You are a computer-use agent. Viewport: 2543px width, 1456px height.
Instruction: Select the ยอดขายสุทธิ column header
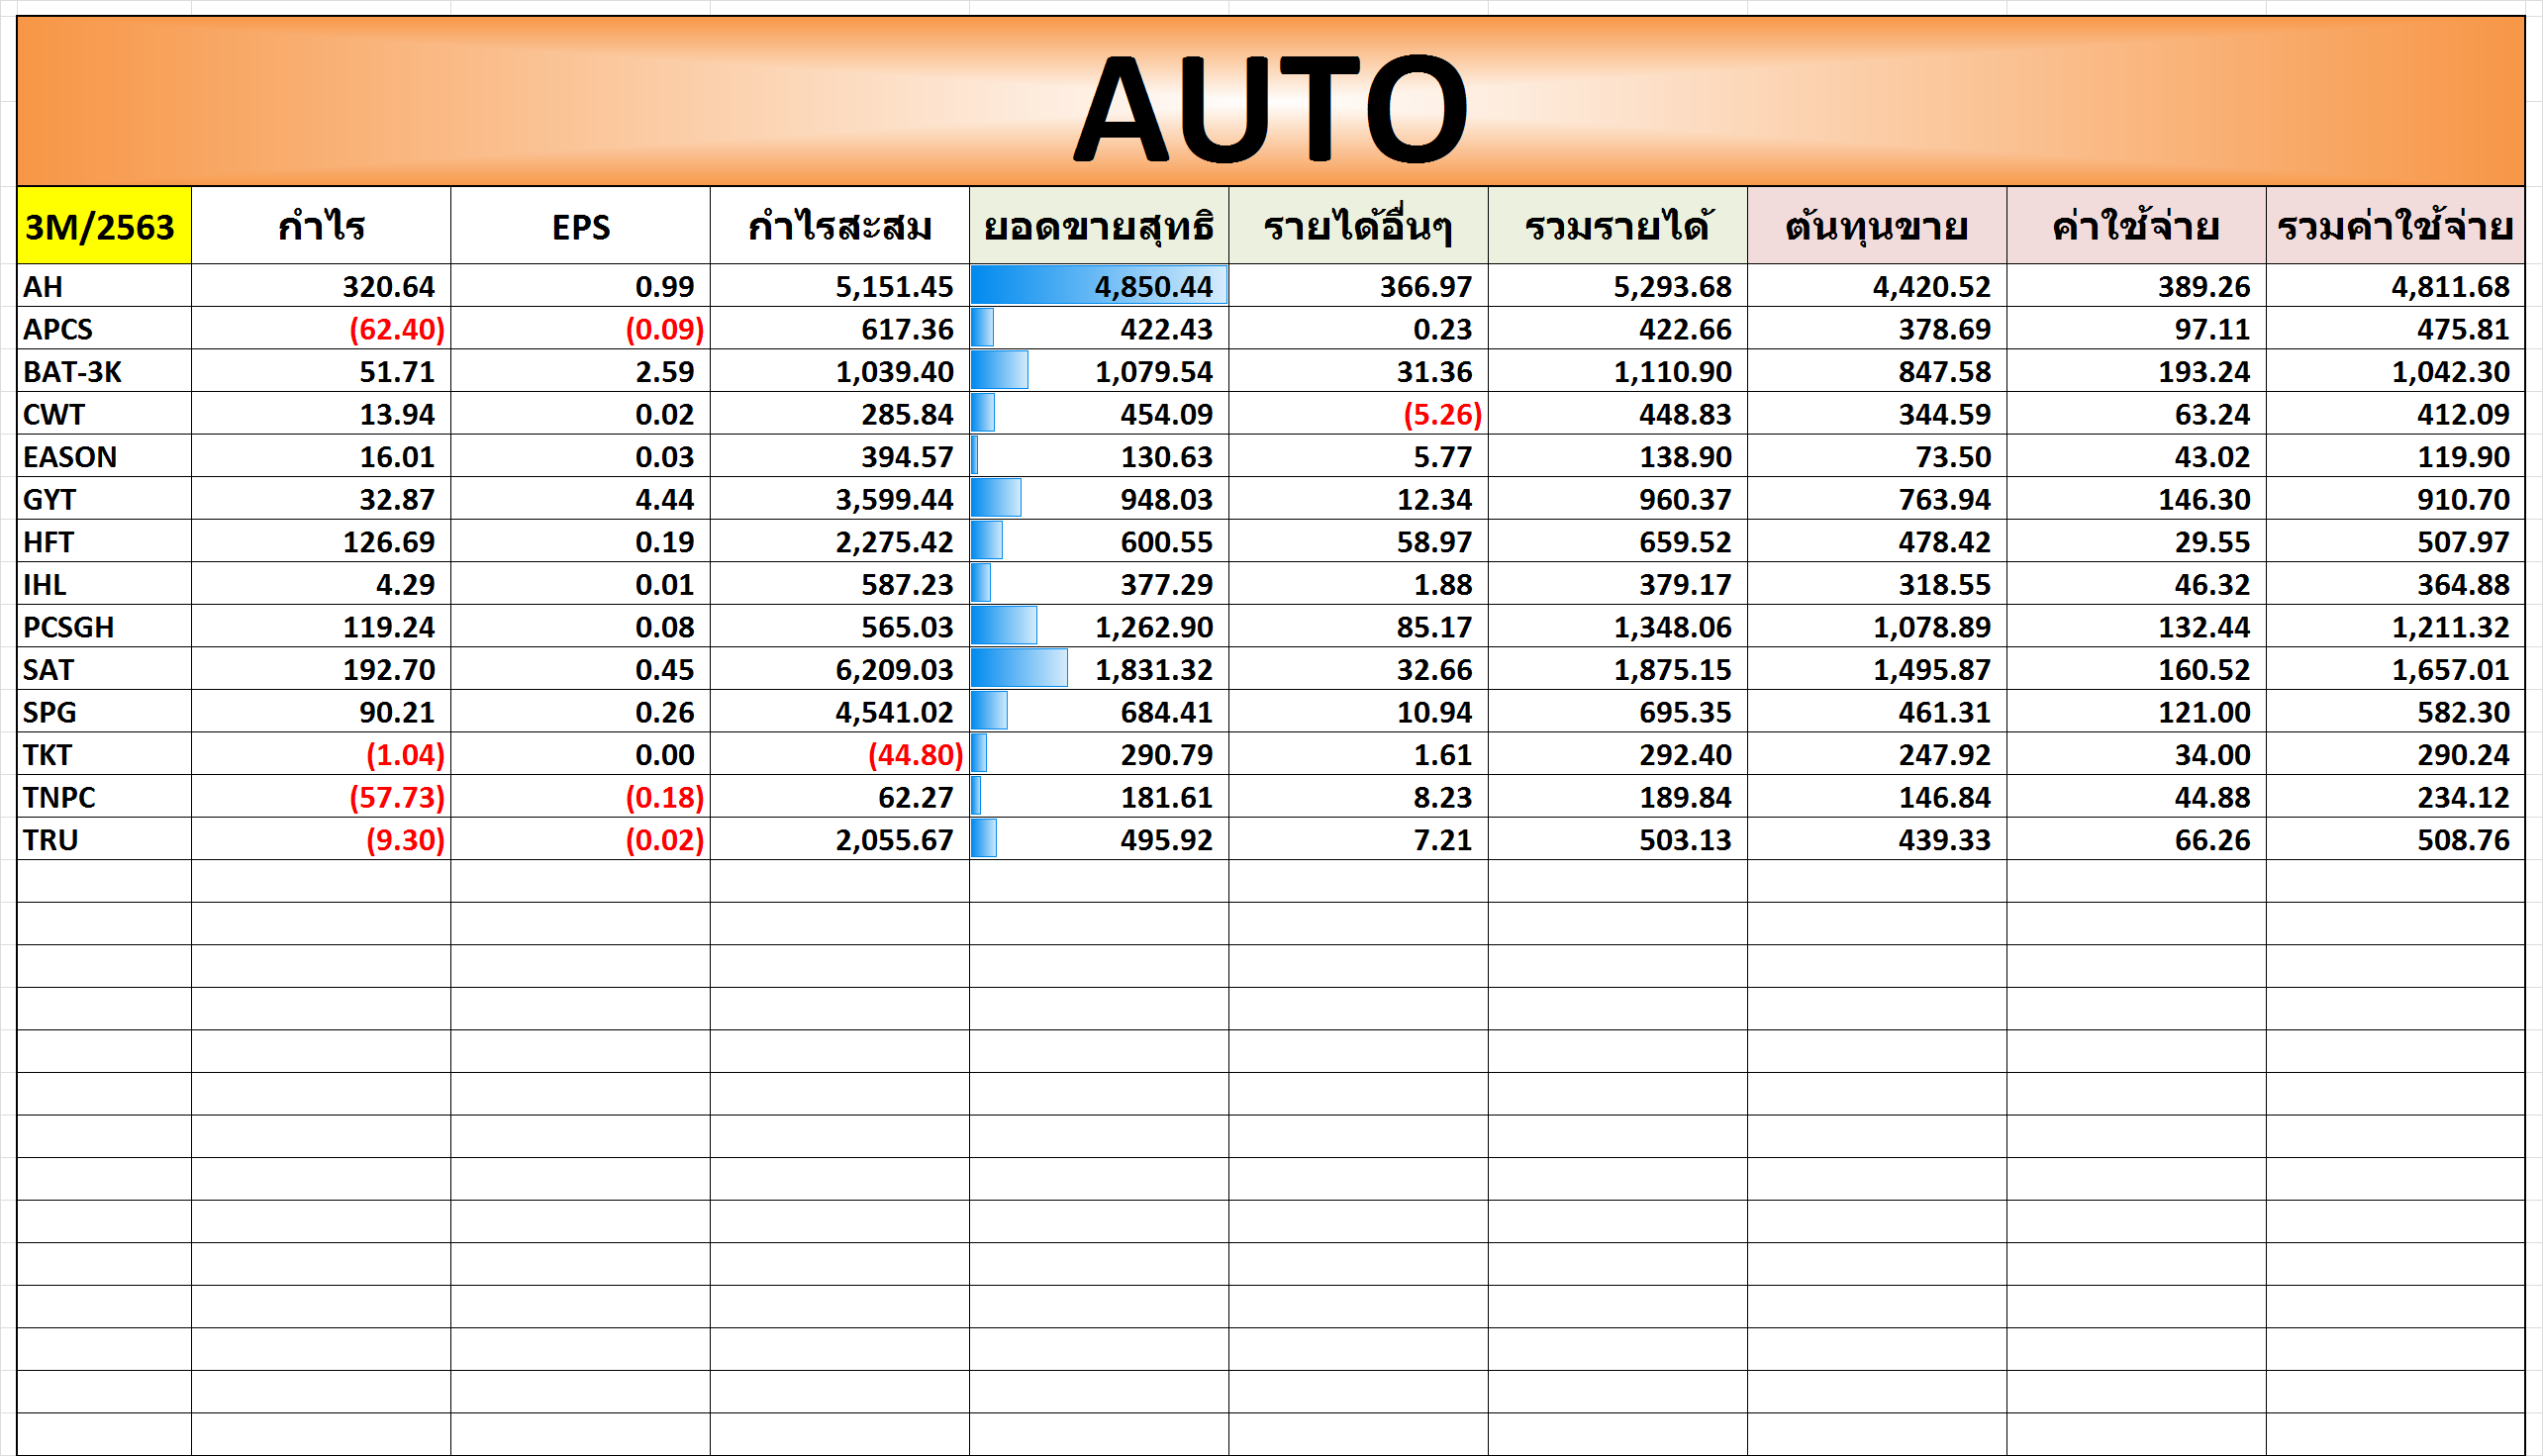pyautogui.click(x=1098, y=226)
